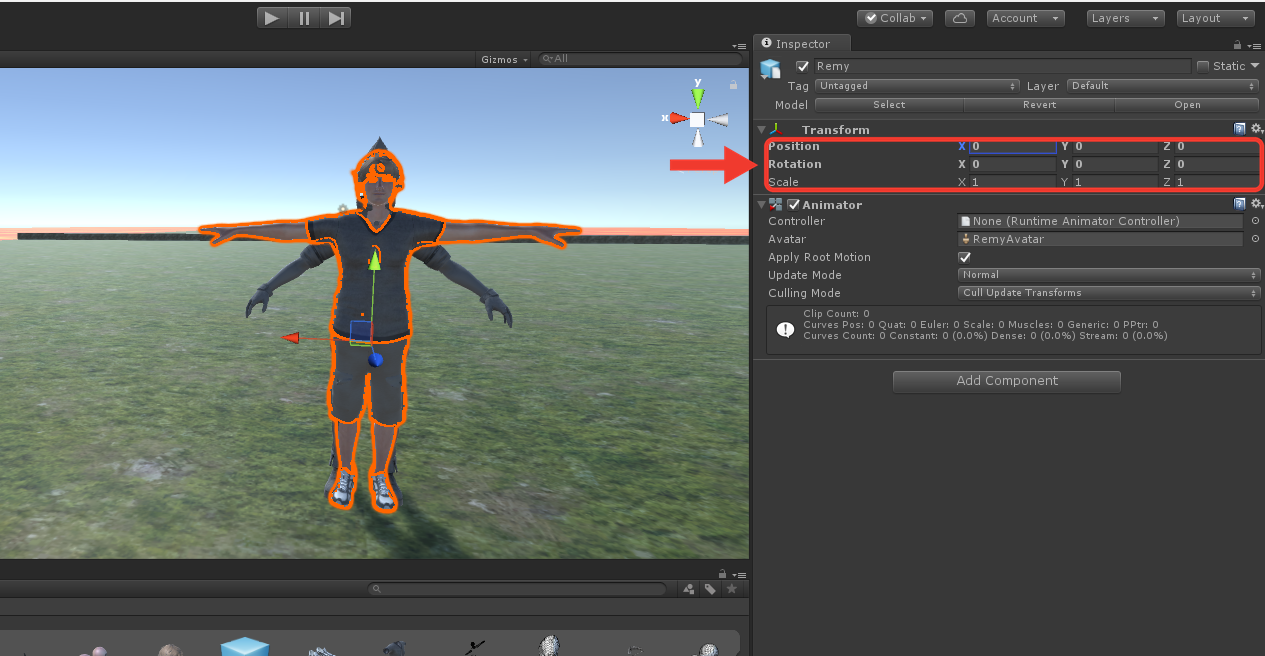
Task: Uncheck Apply Root Motion
Action: [x=965, y=257]
